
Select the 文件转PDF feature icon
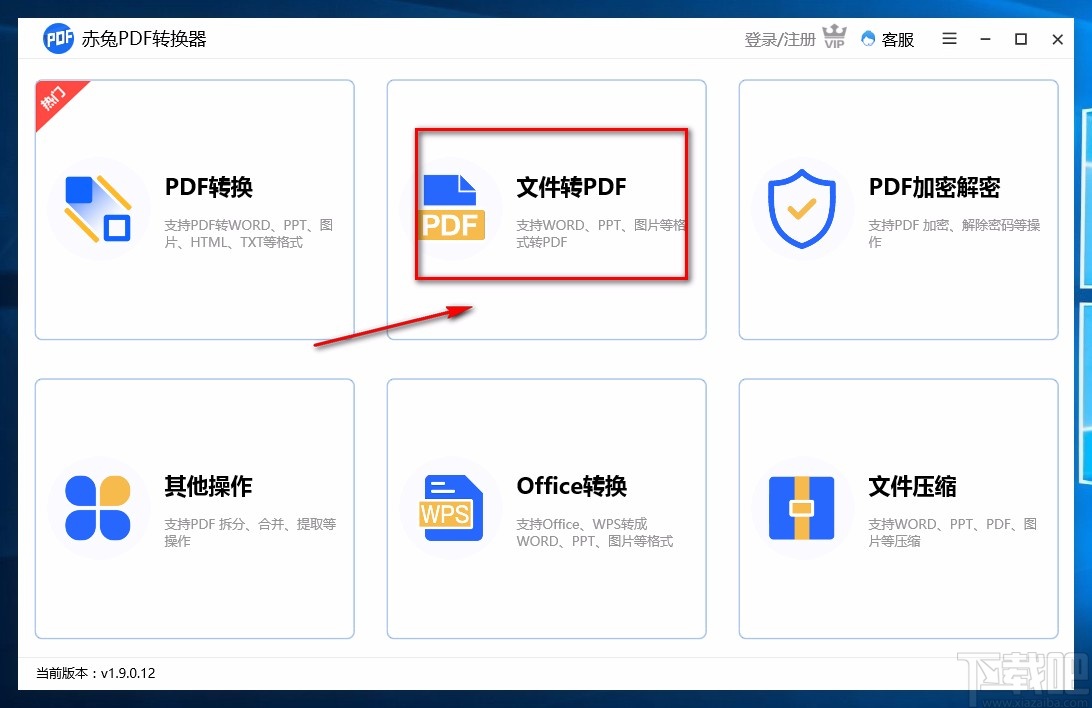tap(451, 208)
